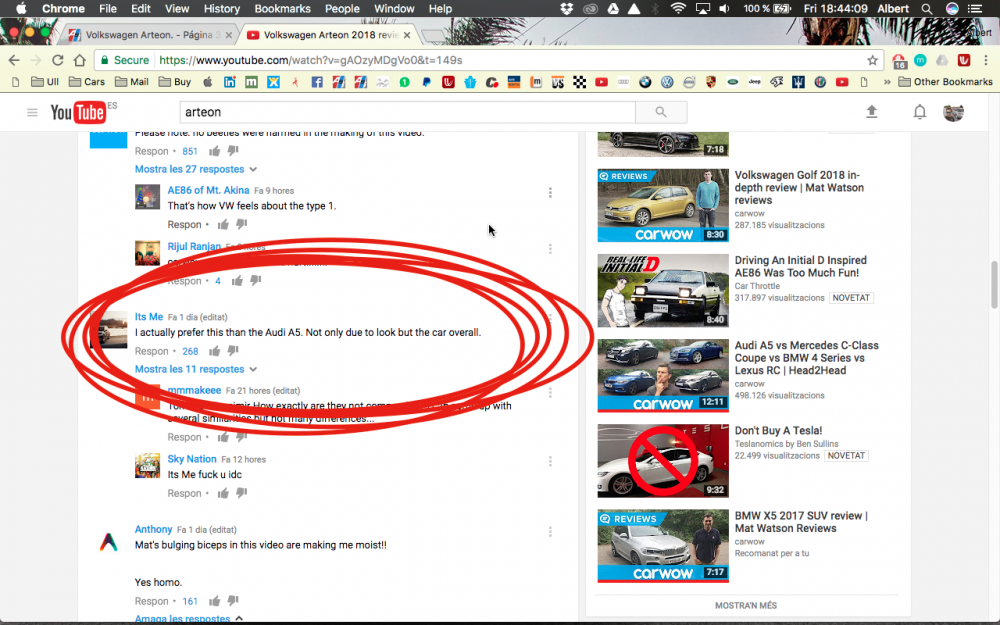Click the MOSTRA'N MÉS button

pos(746,605)
